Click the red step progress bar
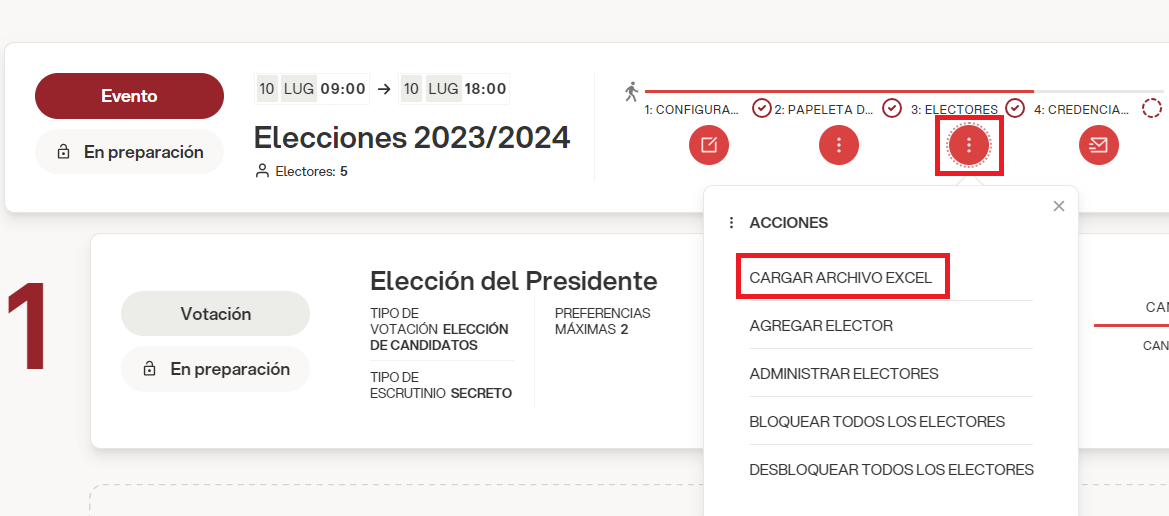Screen dimensions: 1169x516 coord(839,91)
